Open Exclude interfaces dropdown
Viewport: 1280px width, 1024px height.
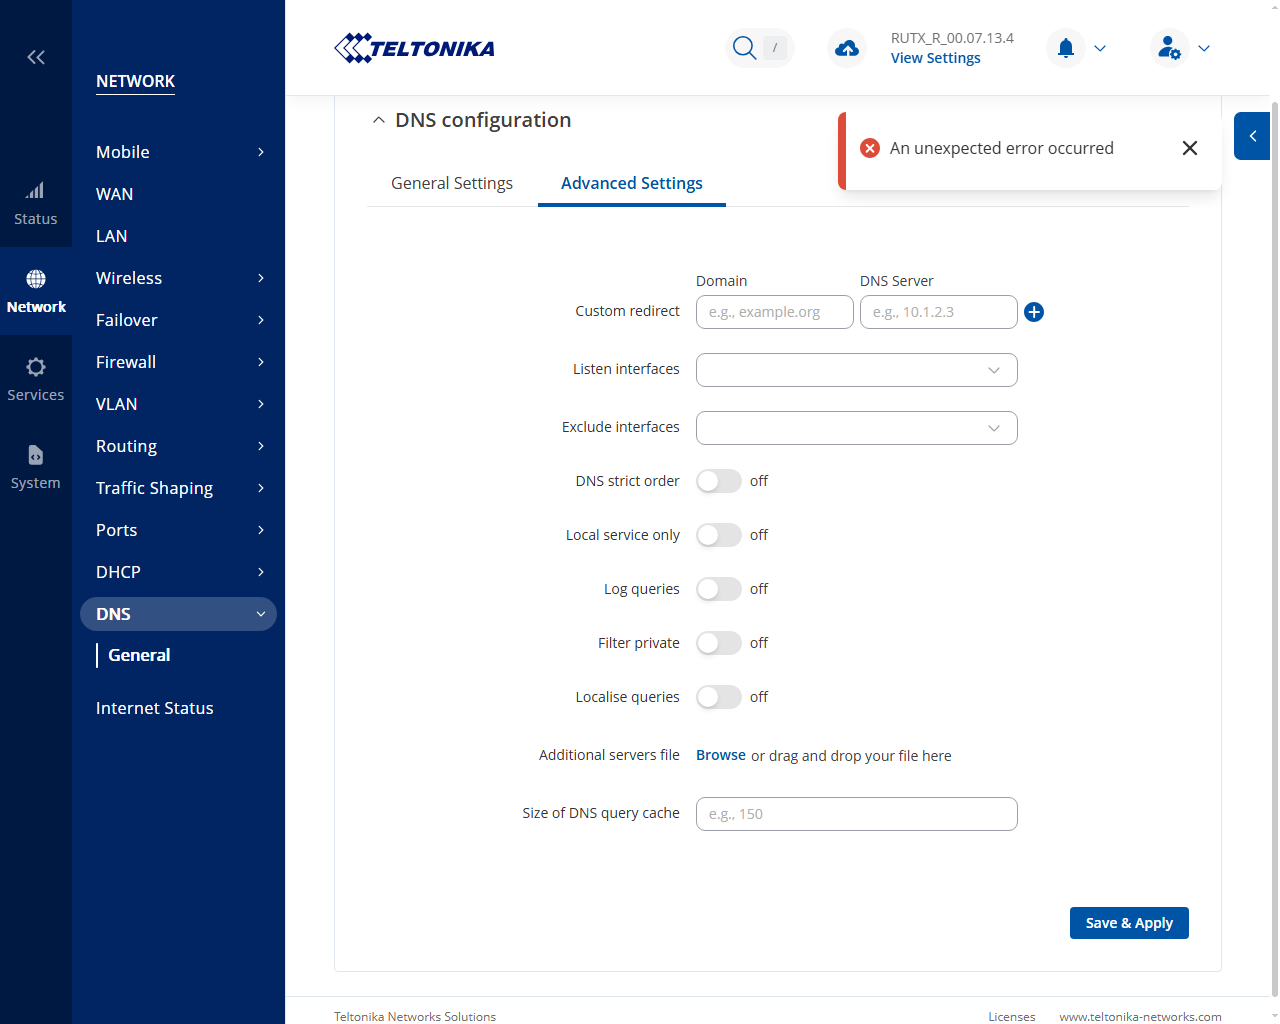point(857,428)
